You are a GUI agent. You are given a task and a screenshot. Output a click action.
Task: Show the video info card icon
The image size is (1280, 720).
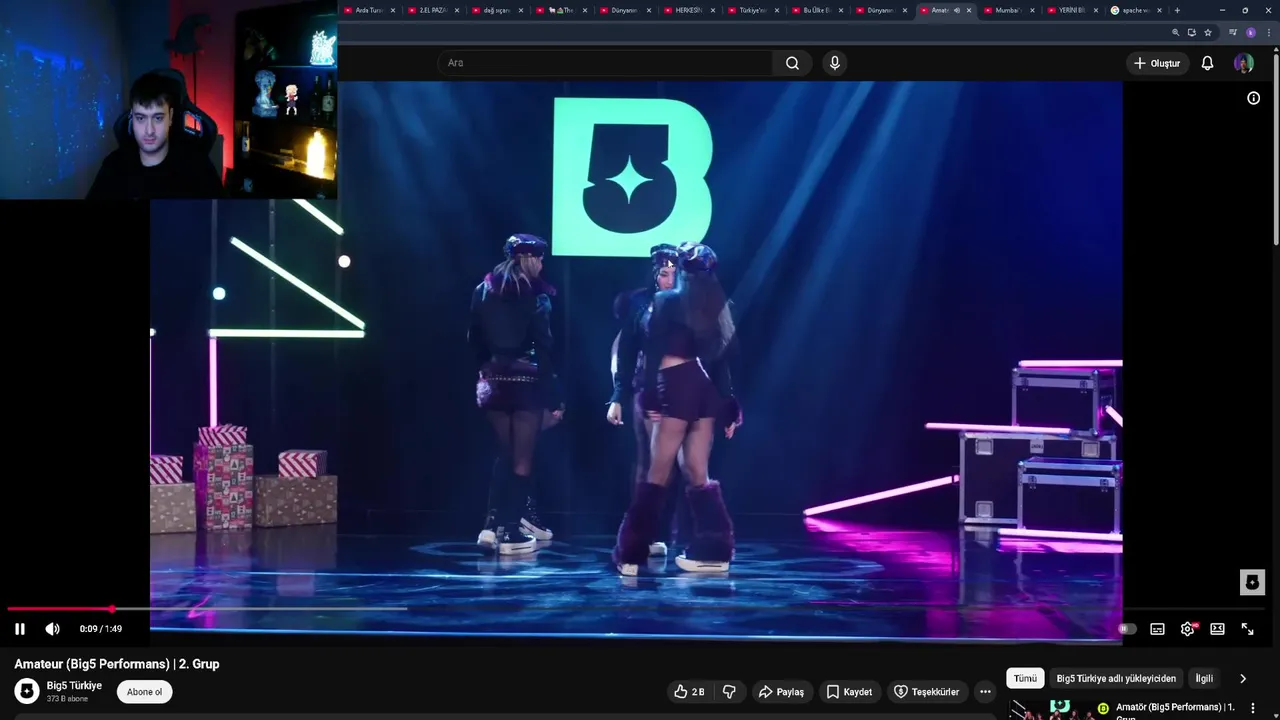1253,98
